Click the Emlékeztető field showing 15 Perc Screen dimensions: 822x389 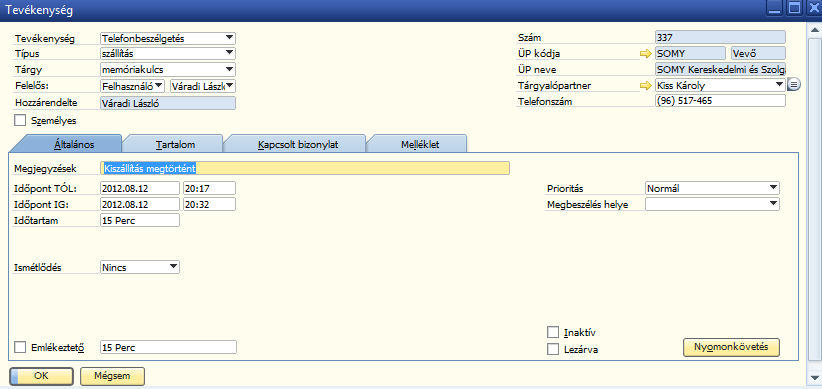(168, 347)
